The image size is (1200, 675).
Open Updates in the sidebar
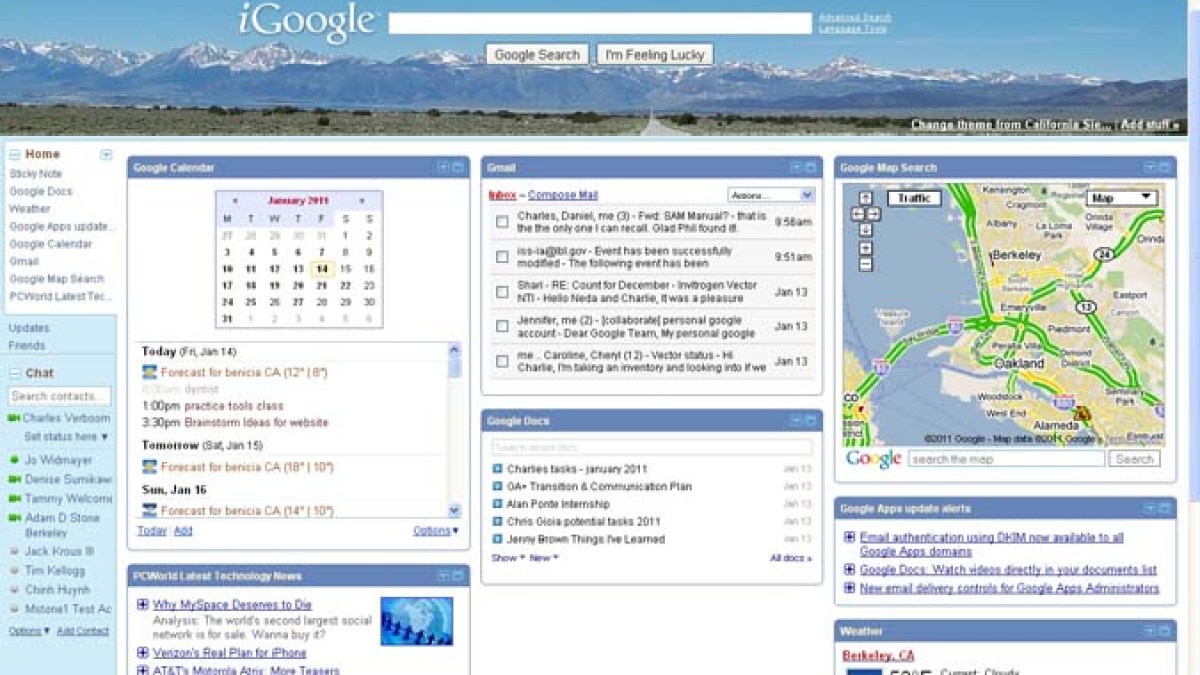coord(29,328)
